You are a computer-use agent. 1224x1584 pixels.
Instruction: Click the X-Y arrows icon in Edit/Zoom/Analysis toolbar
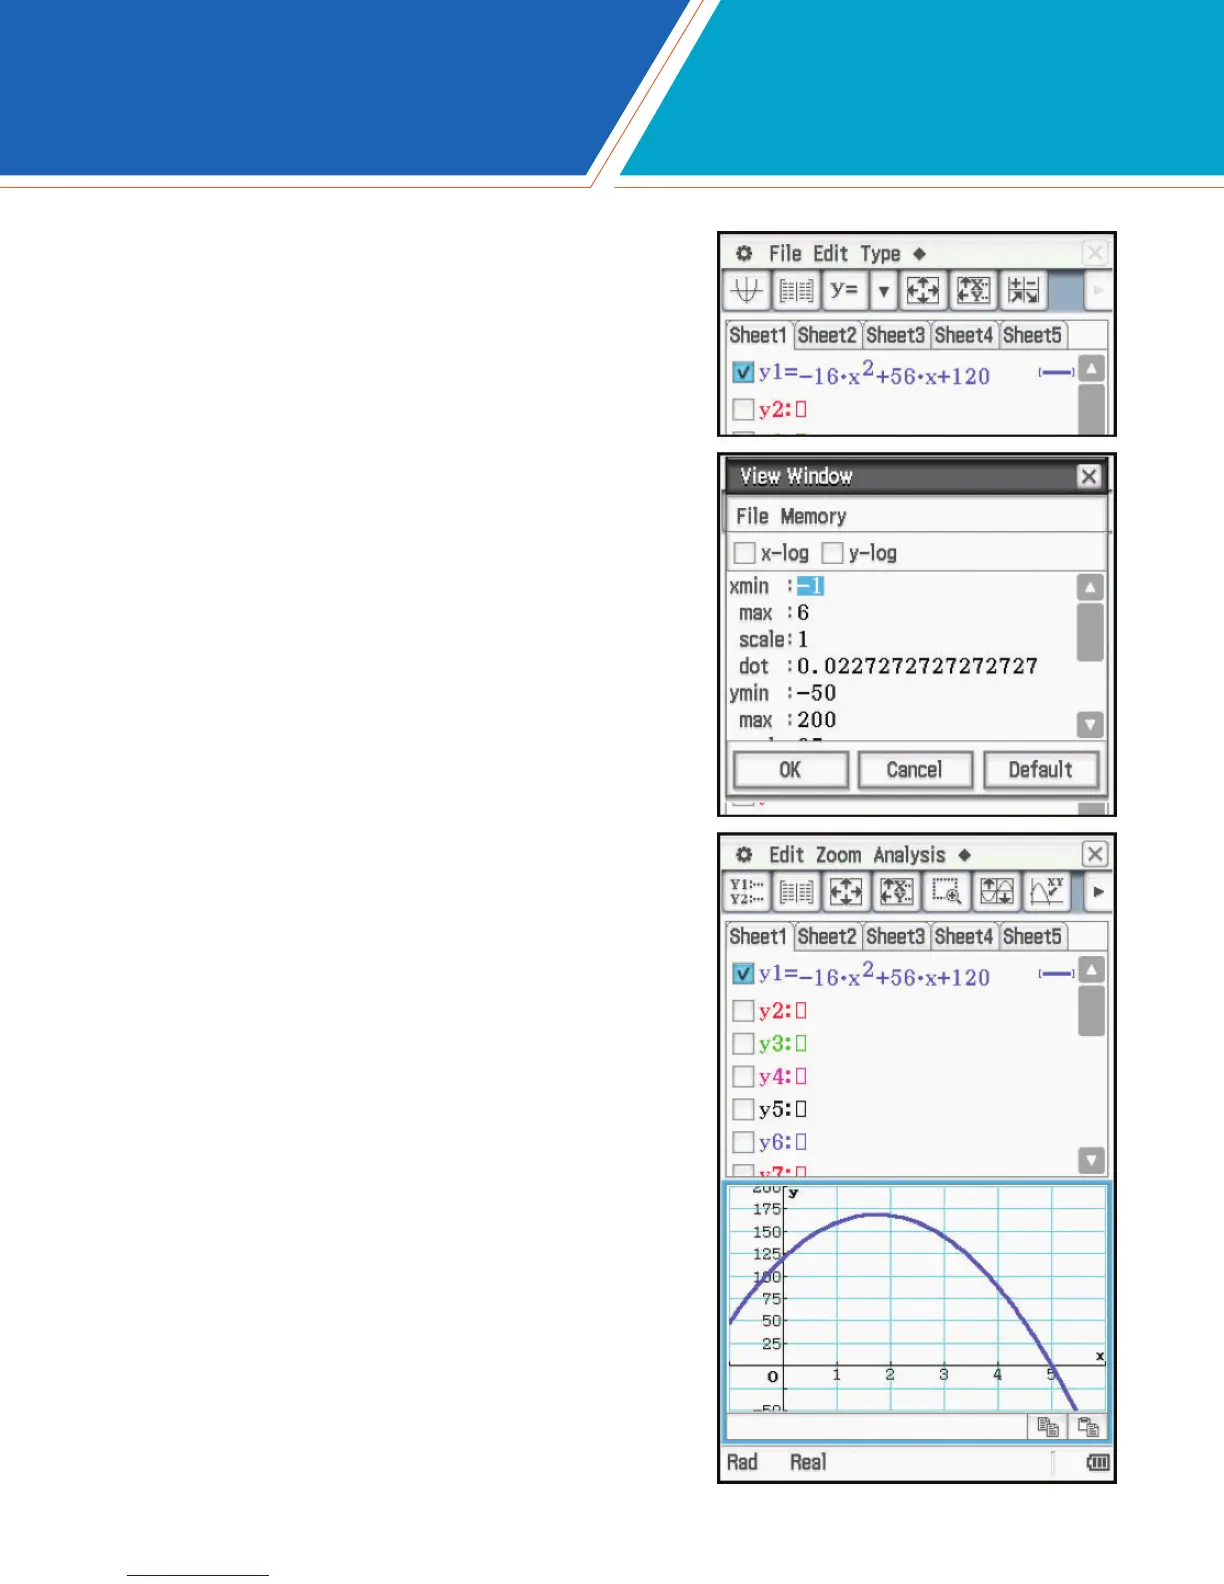click(896, 892)
